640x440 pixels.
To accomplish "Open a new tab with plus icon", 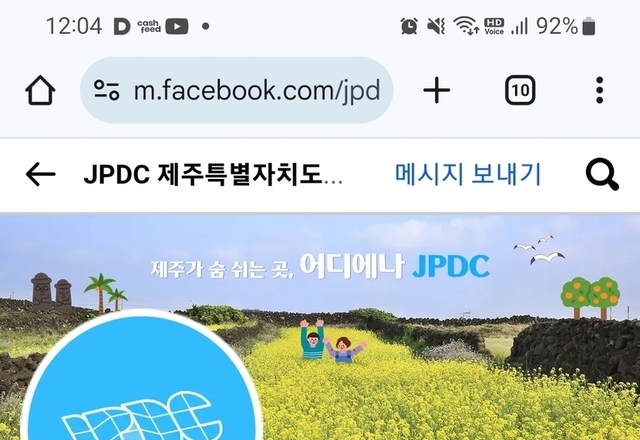I will (x=437, y=90).
